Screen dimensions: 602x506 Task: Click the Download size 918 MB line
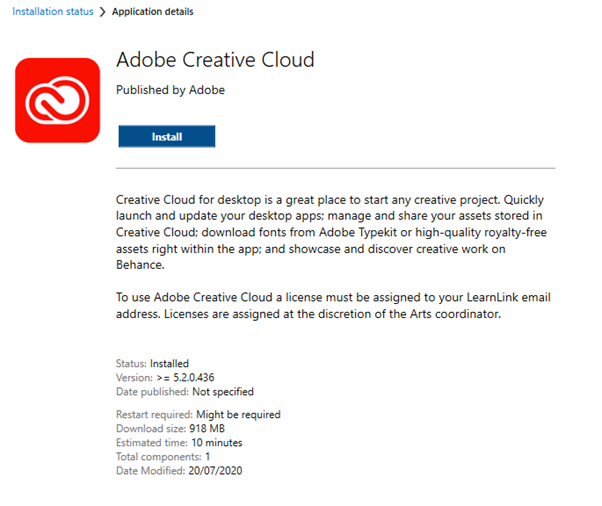pyautogui.click(x=170, y=428)
